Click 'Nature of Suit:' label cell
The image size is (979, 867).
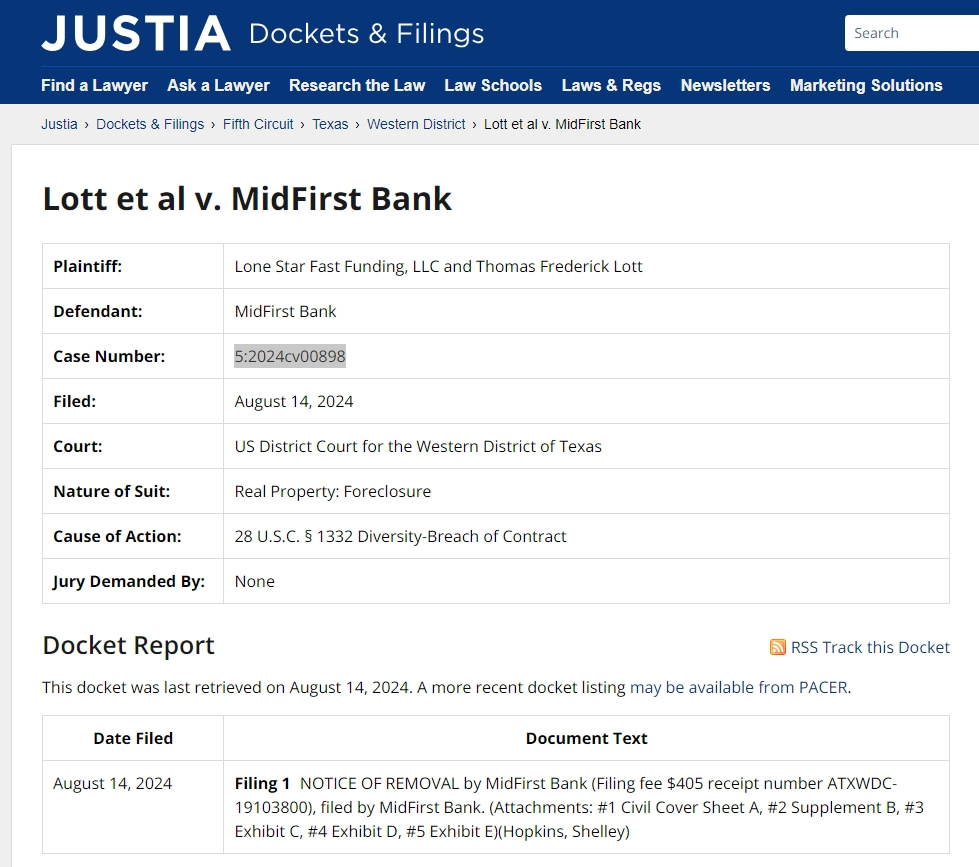(133, 491)
